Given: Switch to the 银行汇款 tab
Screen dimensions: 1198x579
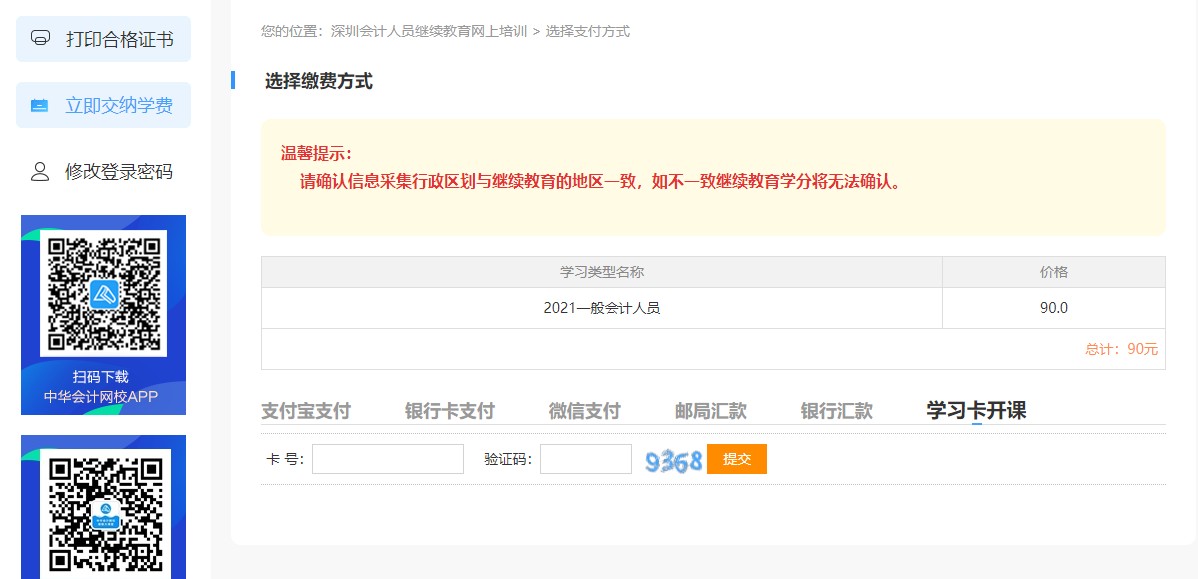Looking at the screenshot, I should [x=837, y=411].
